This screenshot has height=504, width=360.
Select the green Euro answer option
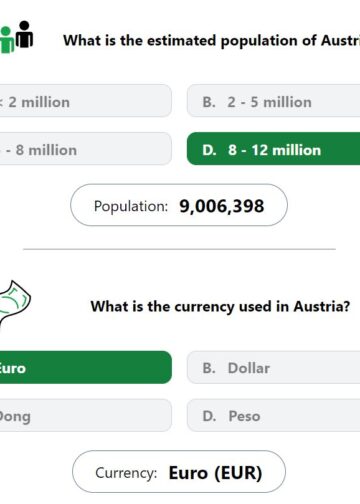(85, 367)
